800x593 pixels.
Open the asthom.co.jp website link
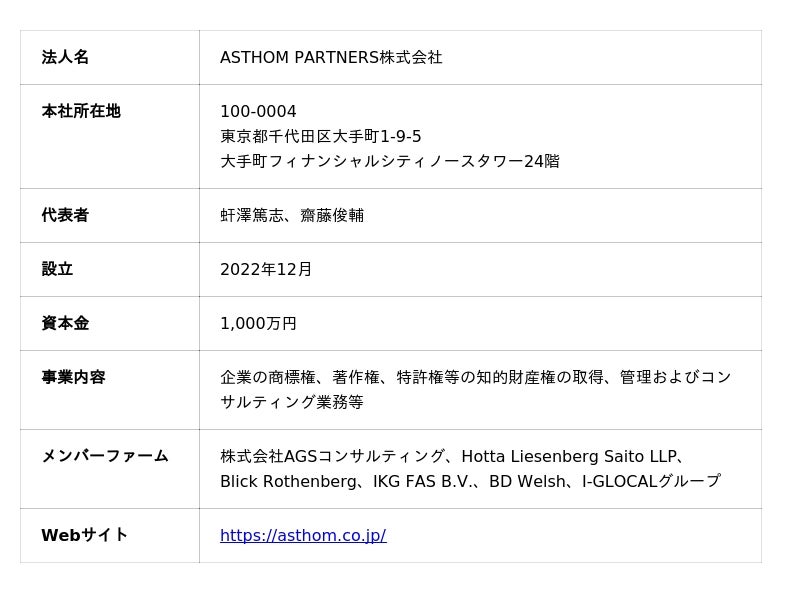(303, 536)
